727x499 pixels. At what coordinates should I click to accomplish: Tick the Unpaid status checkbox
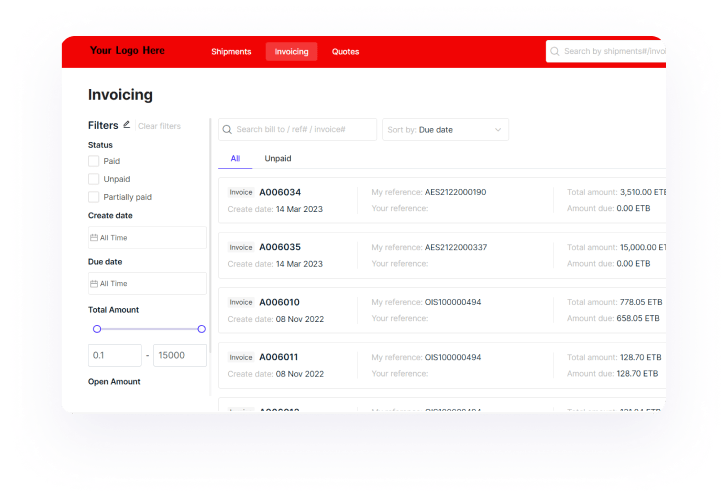tap(93, 179)
